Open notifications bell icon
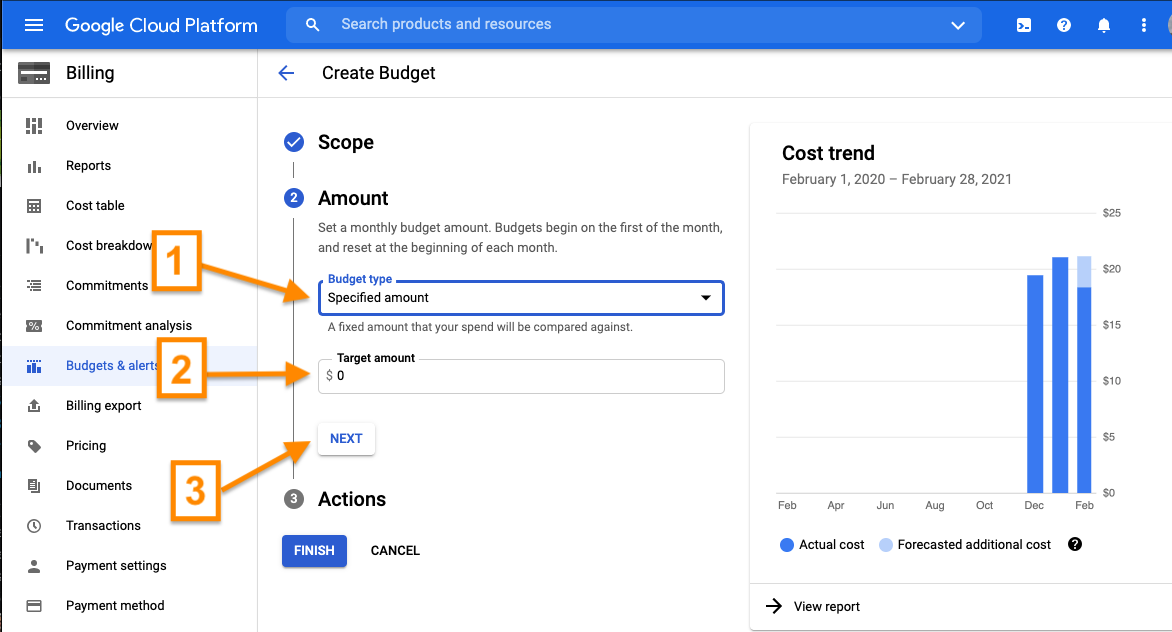1172x632 pixels. pyautogui.click(x=1103, y=25)
